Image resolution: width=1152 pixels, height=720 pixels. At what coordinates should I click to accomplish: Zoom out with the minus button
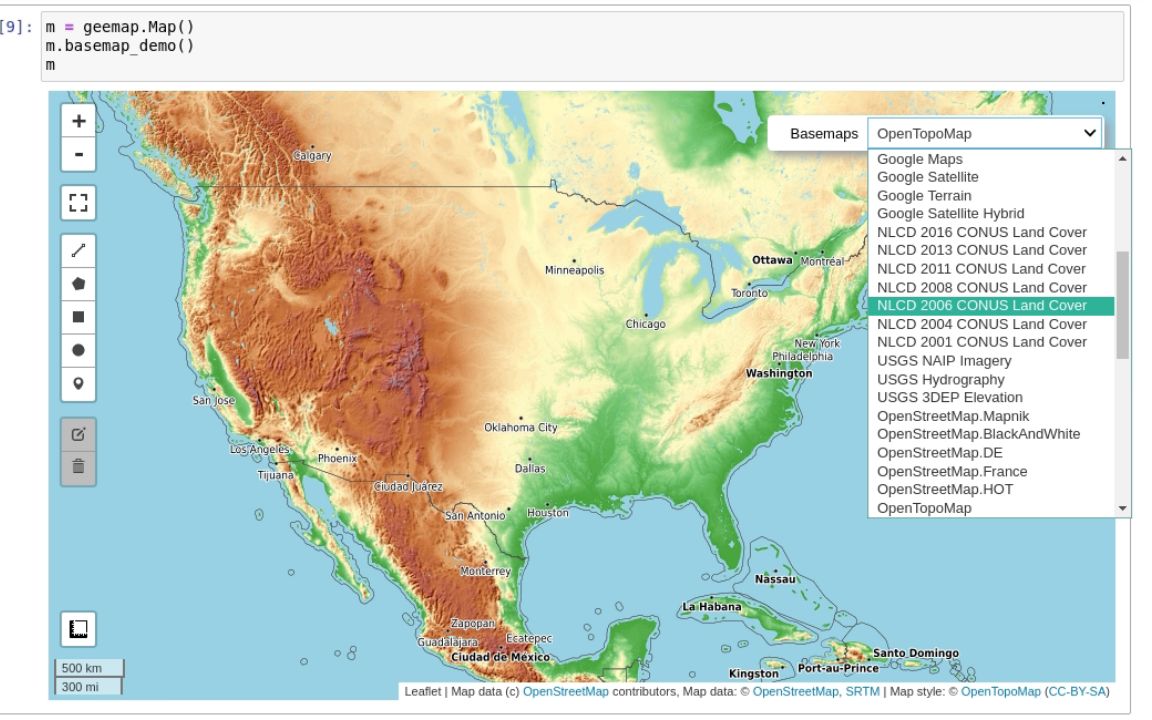pyautogui.click(x=78, y=154)
